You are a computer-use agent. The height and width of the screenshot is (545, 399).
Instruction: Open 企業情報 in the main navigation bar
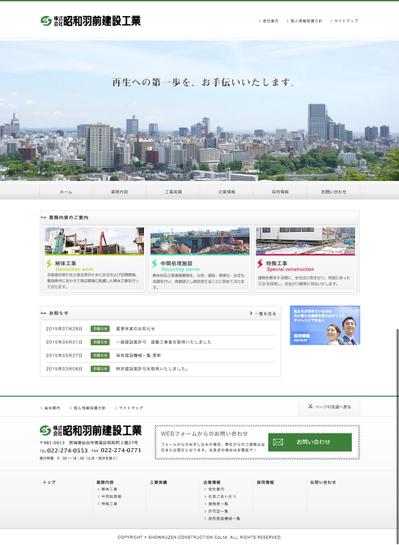227,192
